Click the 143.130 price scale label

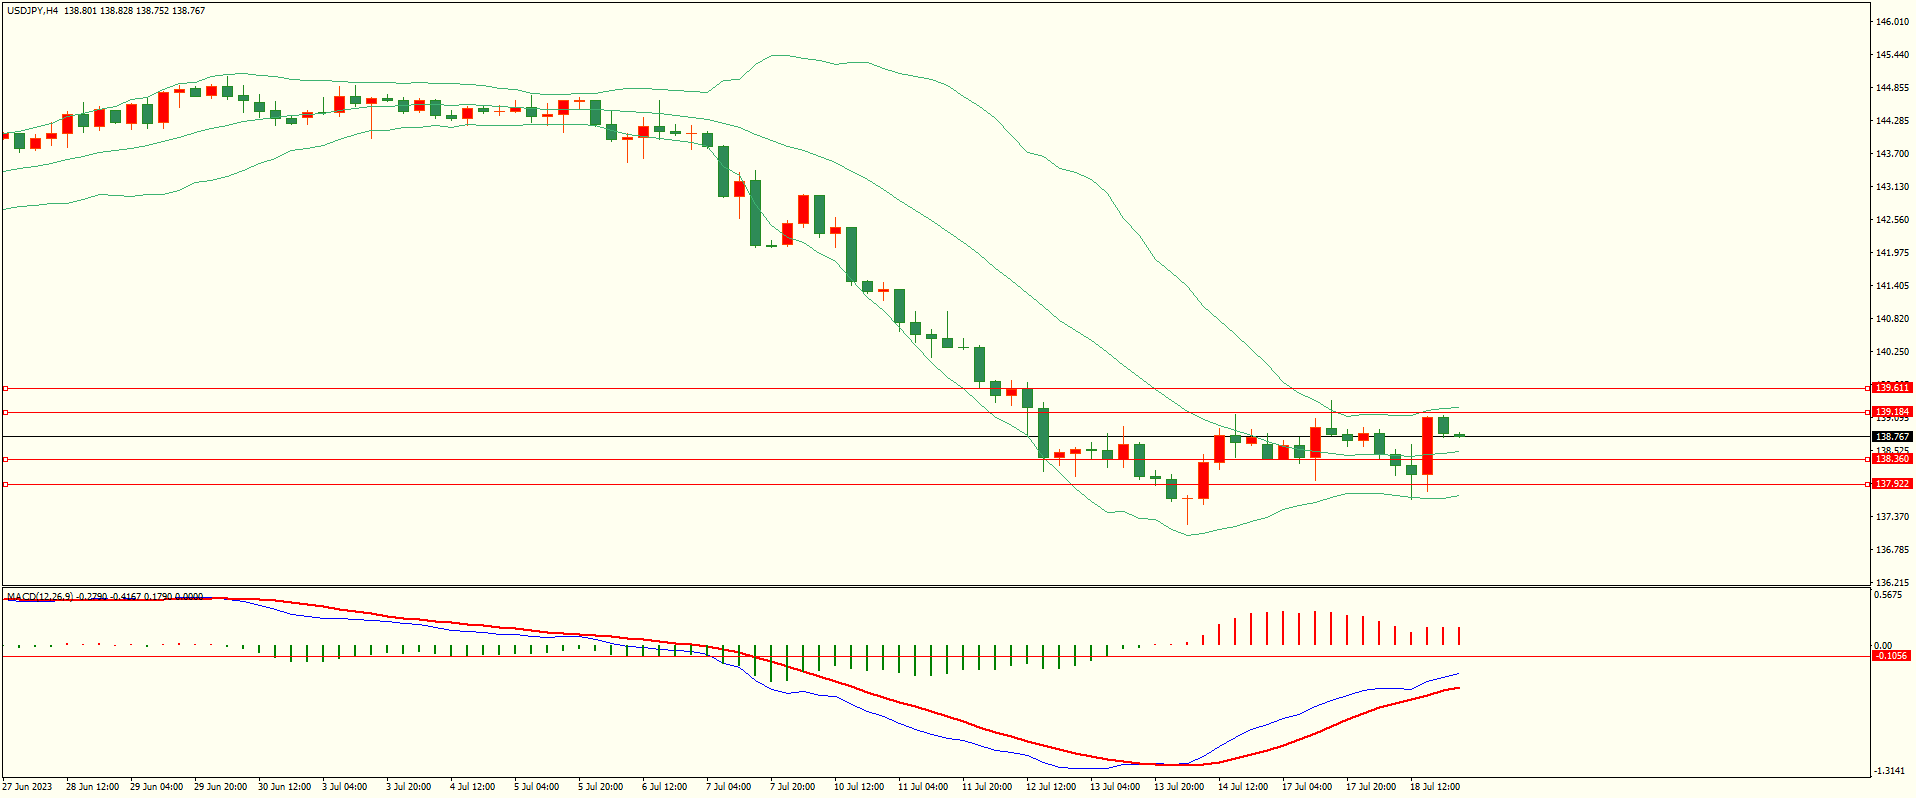1893,187
